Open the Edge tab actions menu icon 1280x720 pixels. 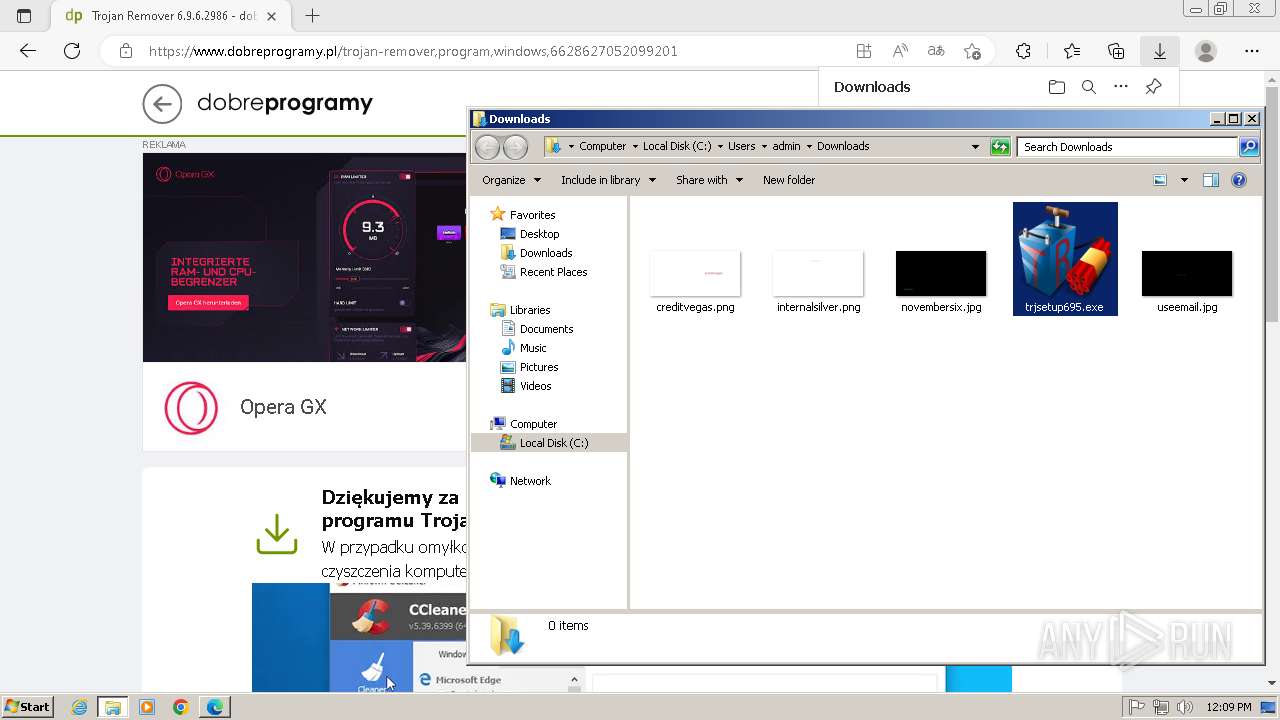coord(24,16)
